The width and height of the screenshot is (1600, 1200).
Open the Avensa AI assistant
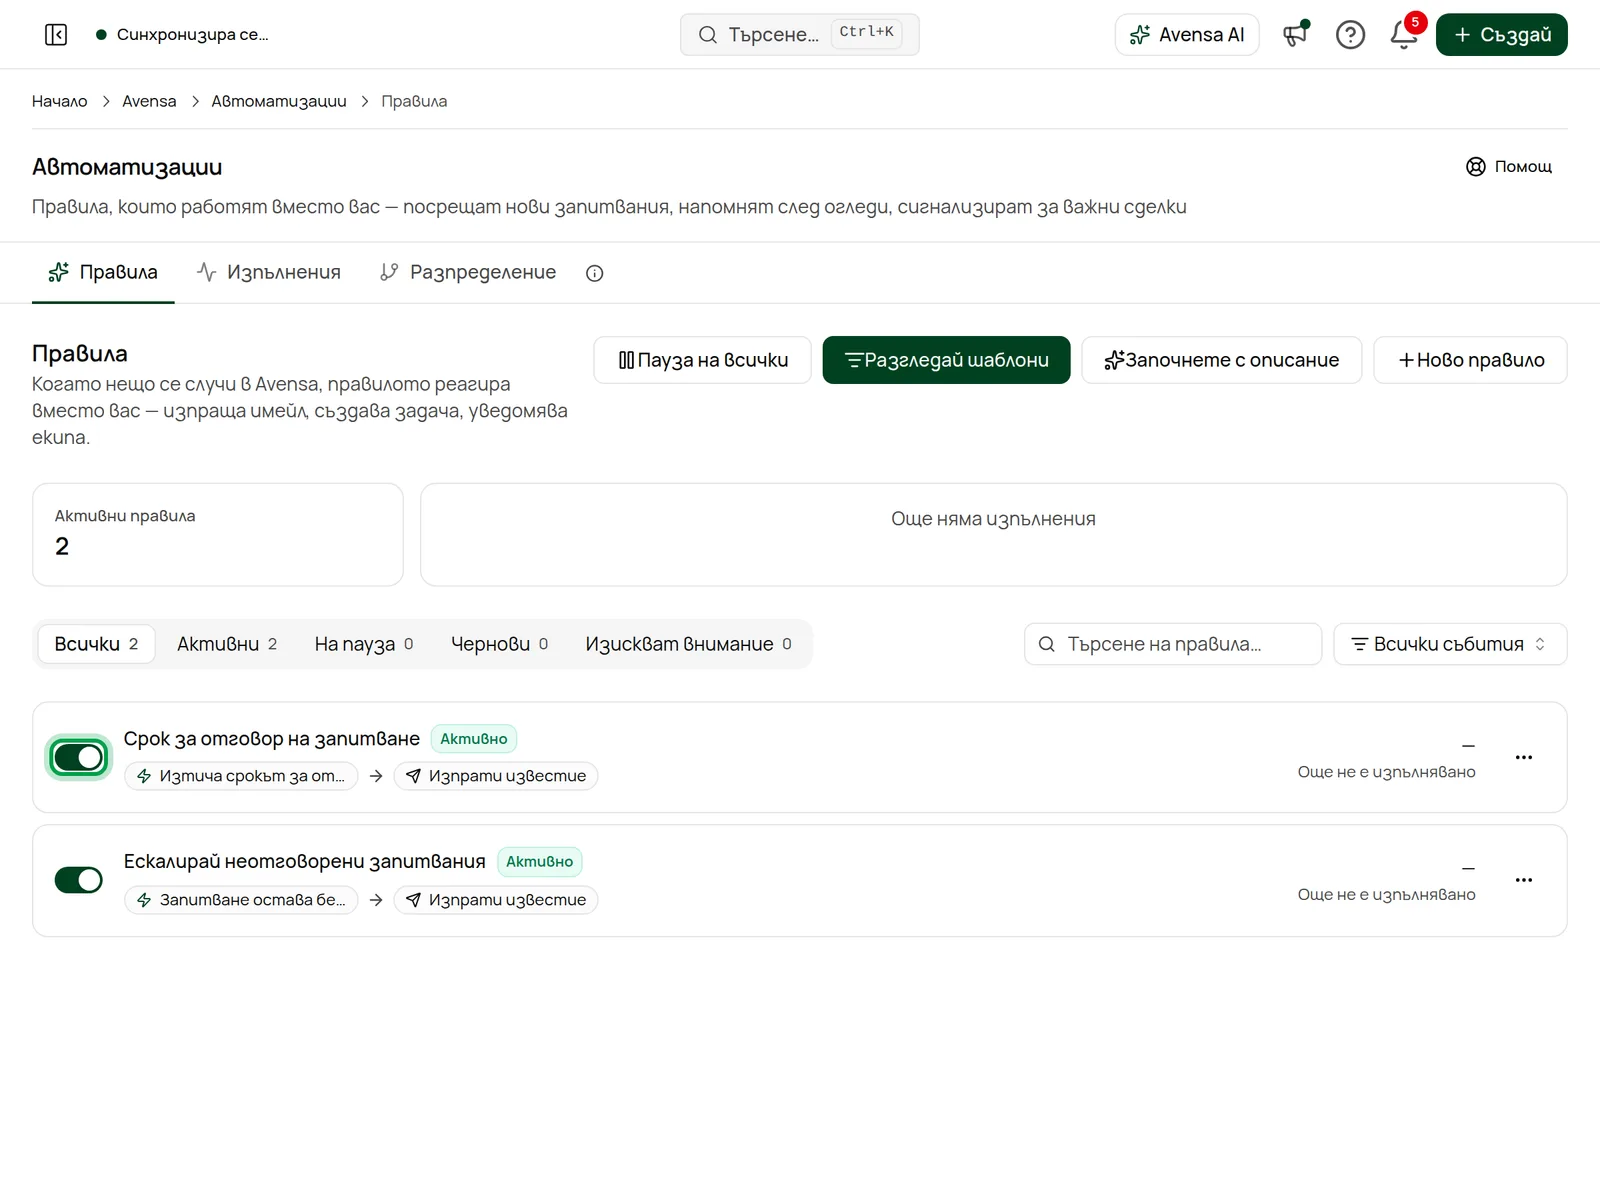1187,35
